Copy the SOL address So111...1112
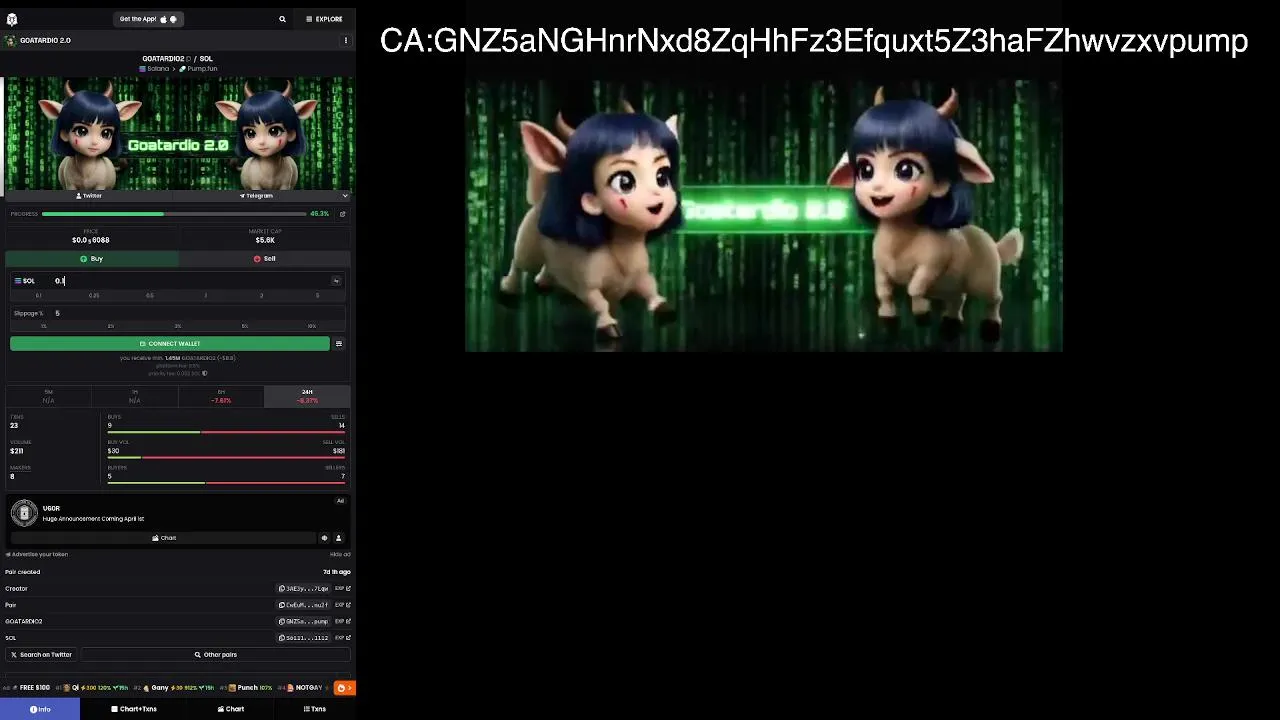The width and height of the screenshot is (1280, 720). (x=303, y=638)
